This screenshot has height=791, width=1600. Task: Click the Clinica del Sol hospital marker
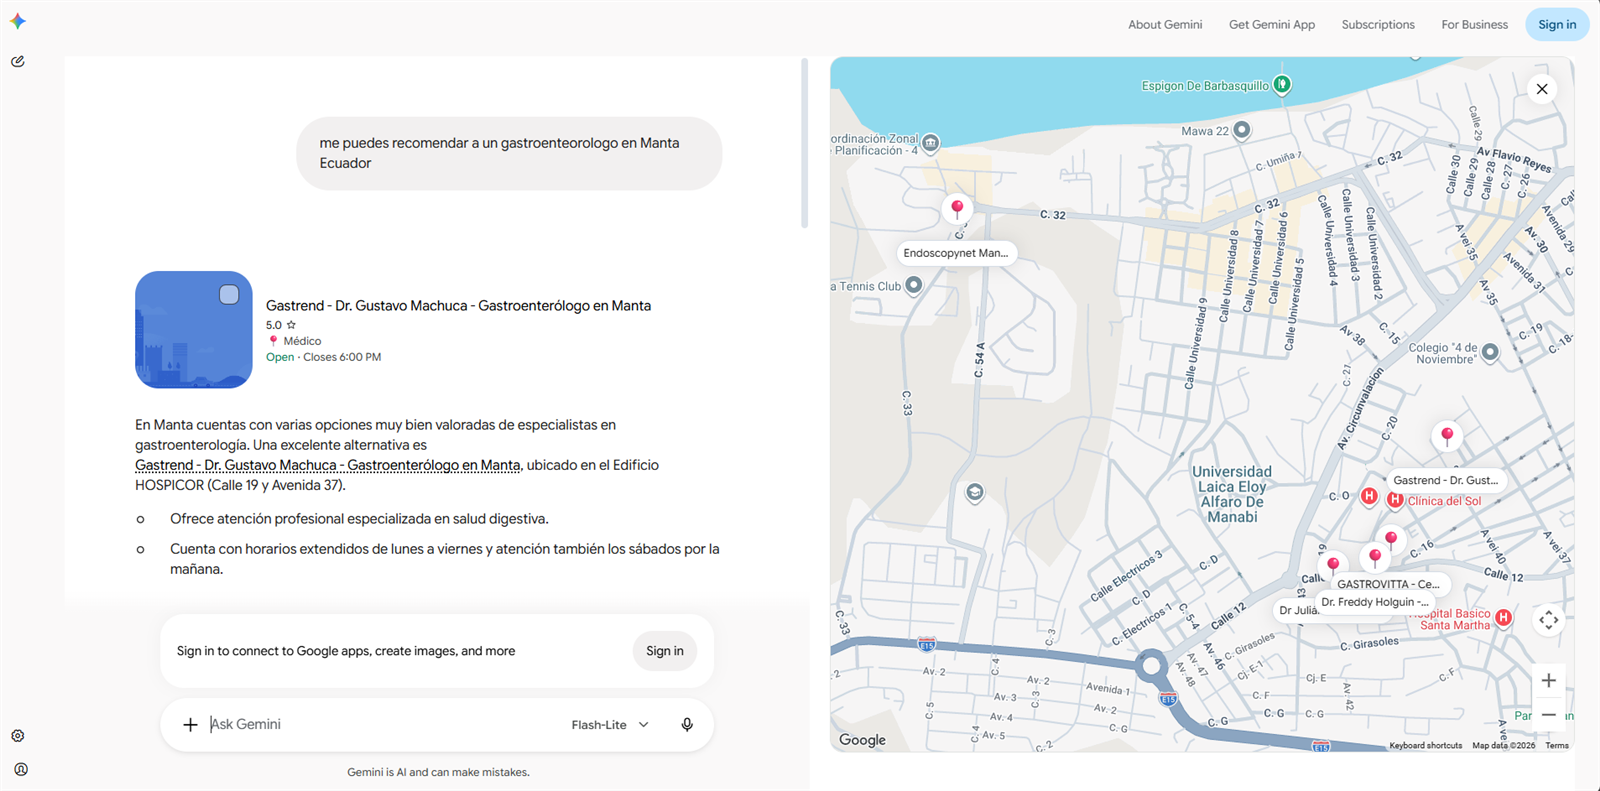(1395, 500)
